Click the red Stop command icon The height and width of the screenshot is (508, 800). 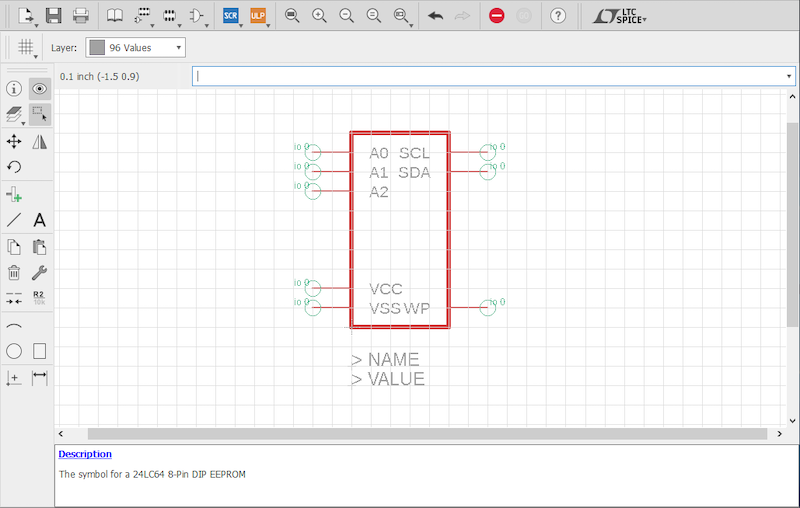496,16
